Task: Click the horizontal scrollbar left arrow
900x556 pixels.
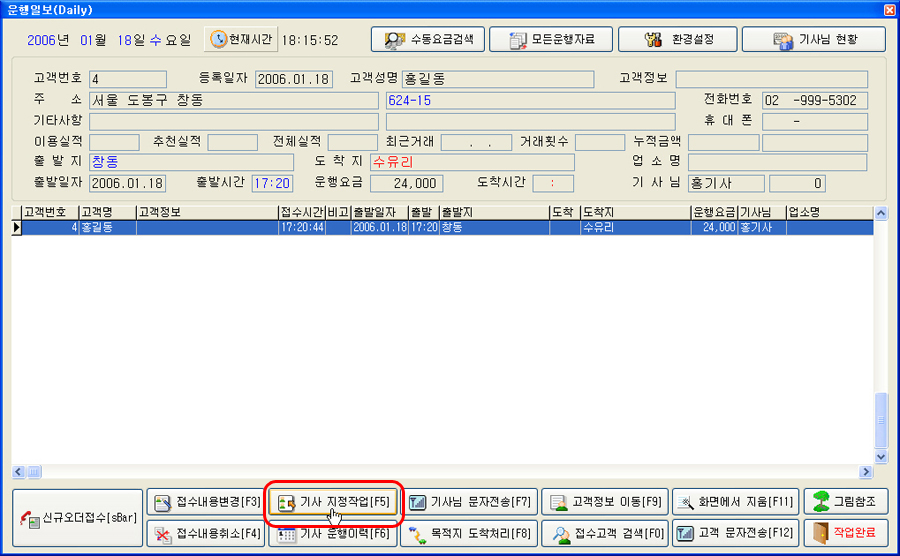Action: [18, 472]
